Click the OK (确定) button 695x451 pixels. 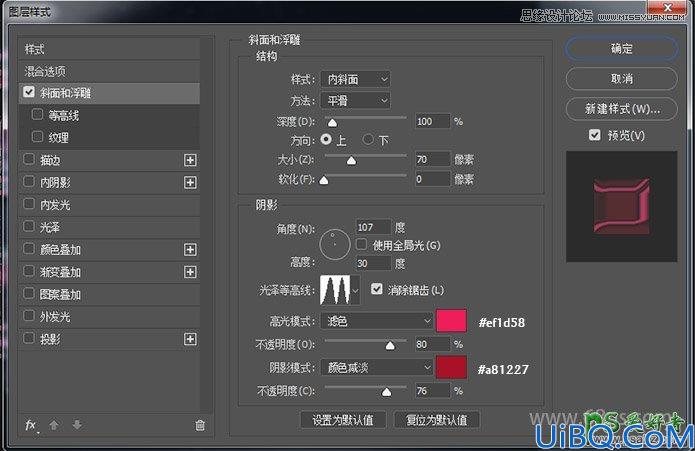pyautogui.click(x=621, y=49)
